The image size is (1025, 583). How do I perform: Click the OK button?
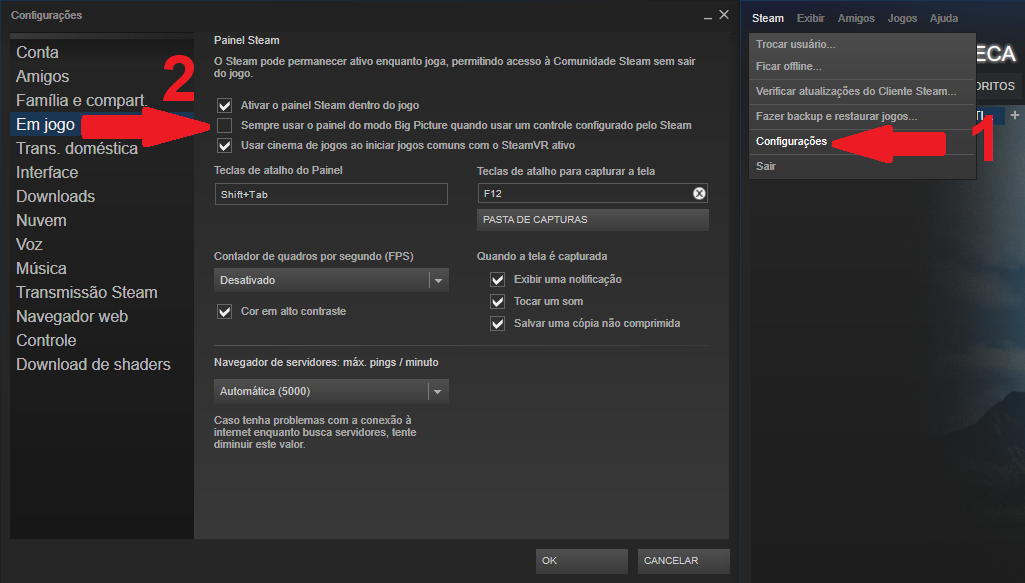coord(582,561)
